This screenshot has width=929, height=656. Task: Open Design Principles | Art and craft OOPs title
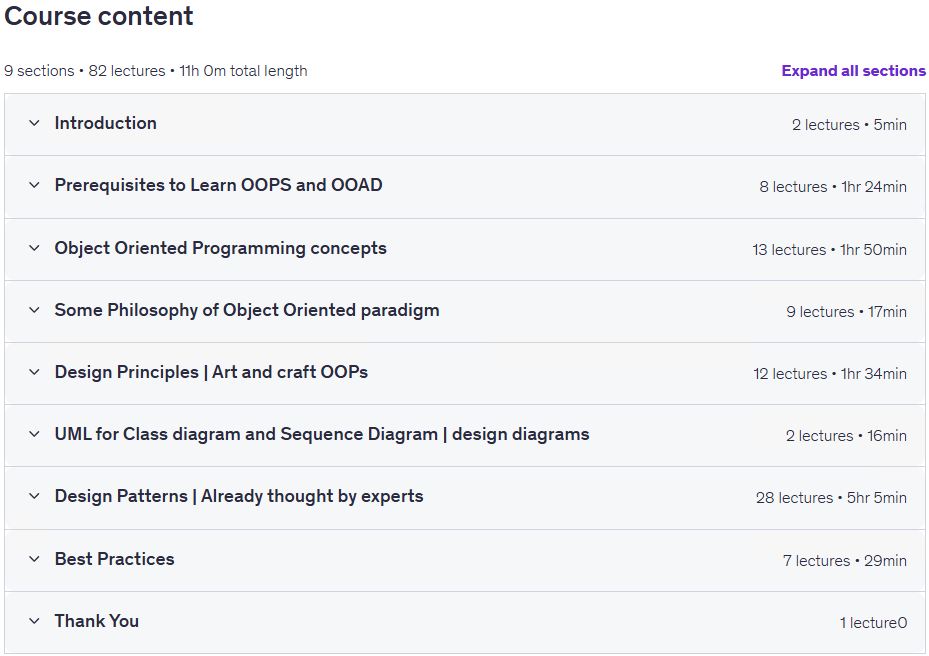pyautogui.click(x=211, y=372)
